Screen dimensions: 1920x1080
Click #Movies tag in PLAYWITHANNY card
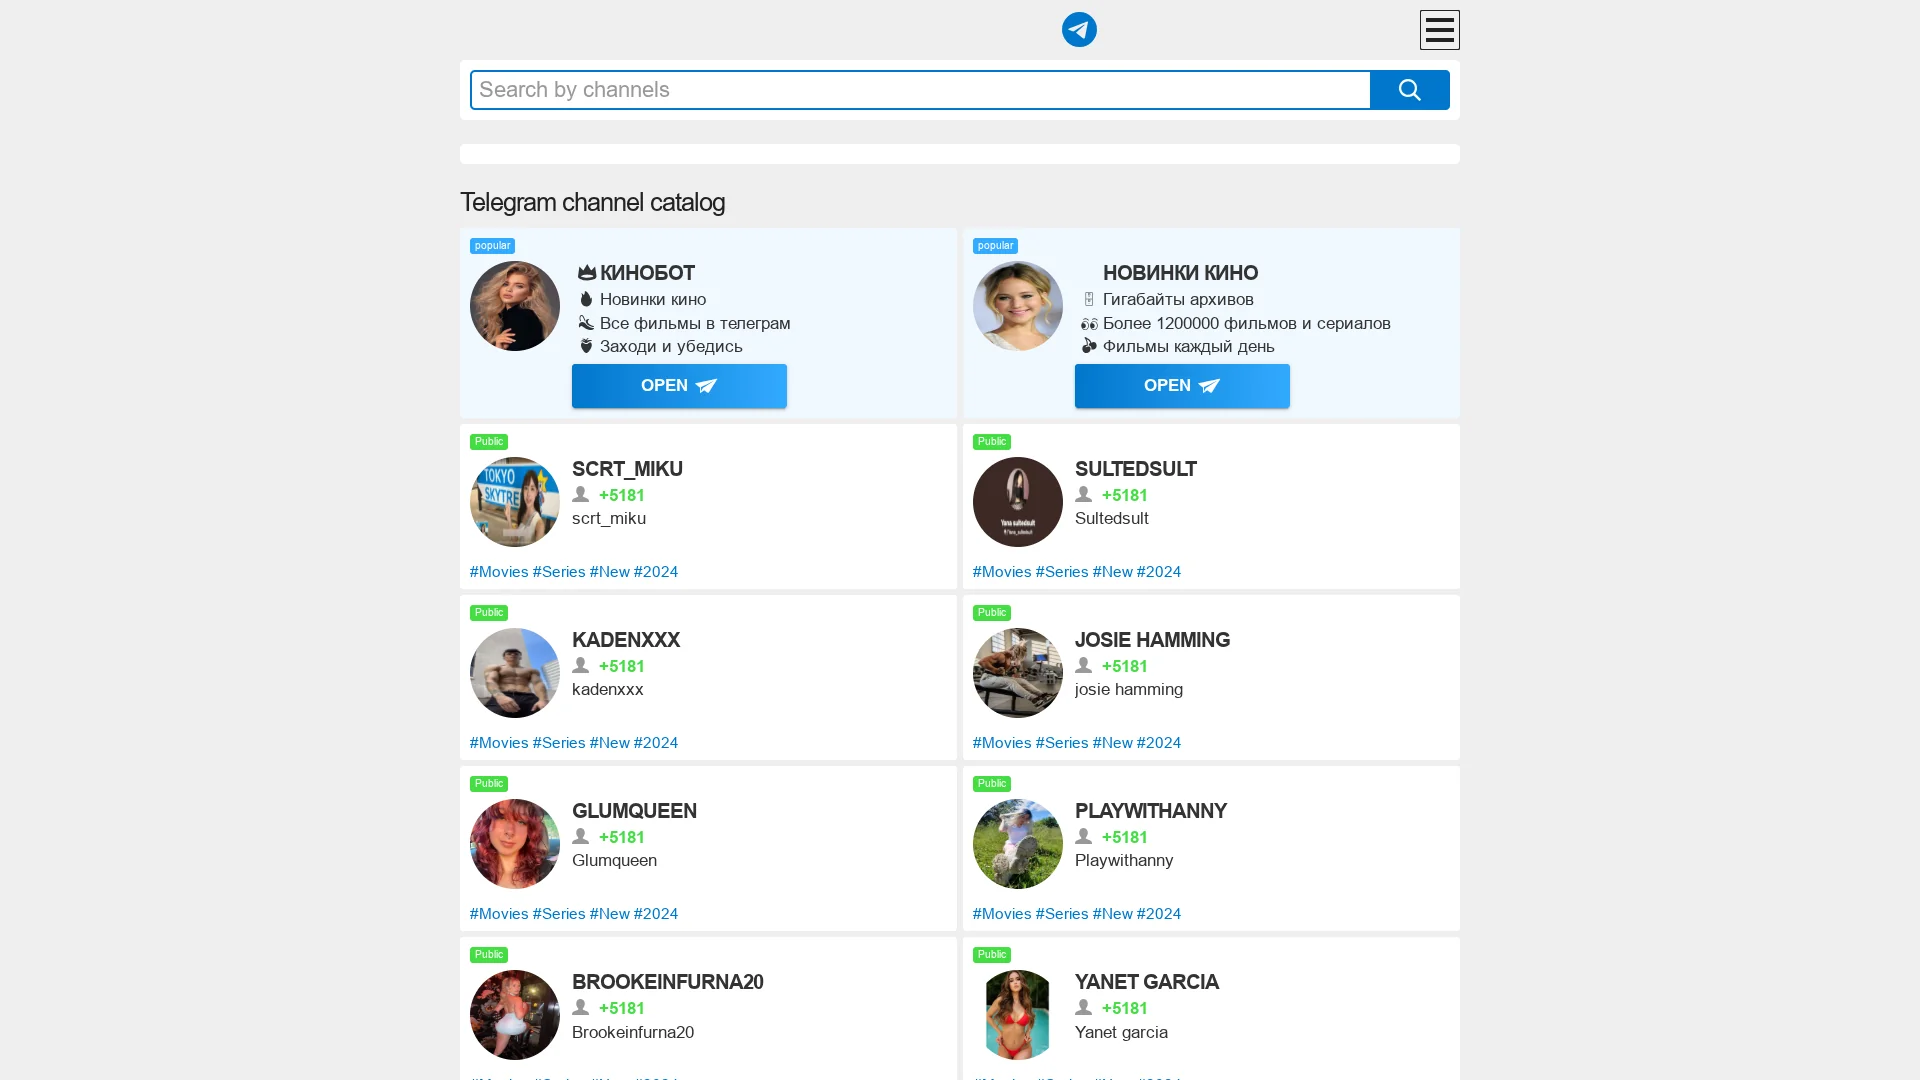point(1002,914)
